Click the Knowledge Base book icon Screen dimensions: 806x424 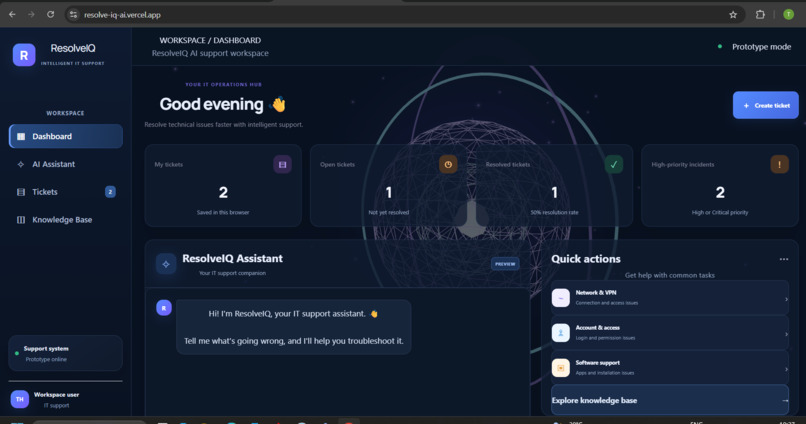(x=21, y=219)
